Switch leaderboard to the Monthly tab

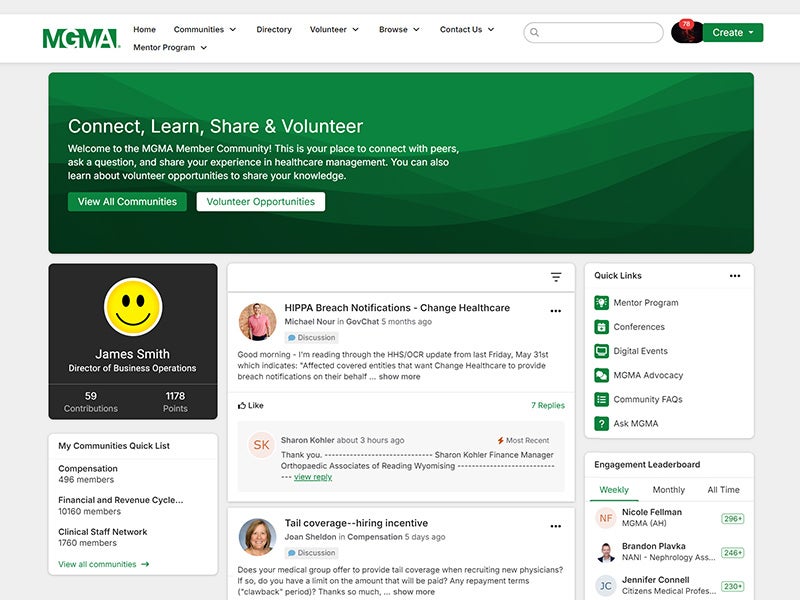669,490
